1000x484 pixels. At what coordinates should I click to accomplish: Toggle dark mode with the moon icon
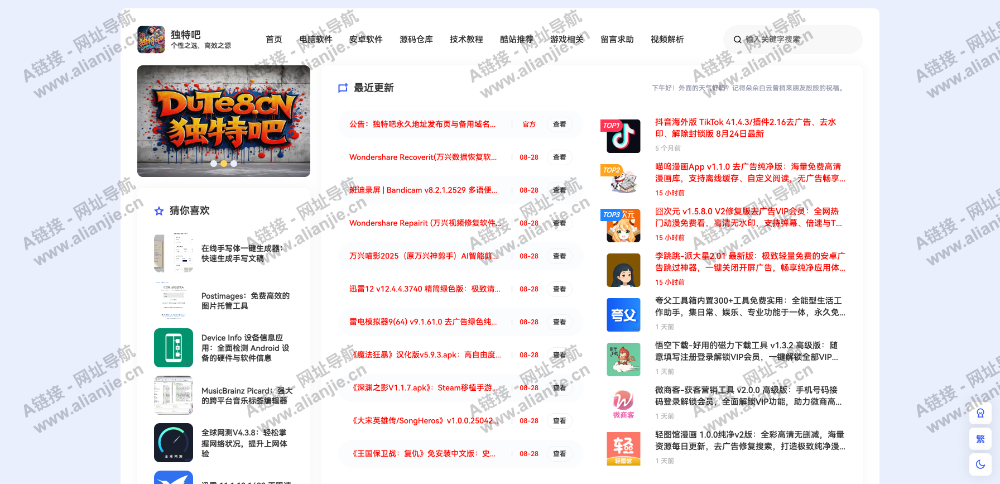click(x=980, y=464)
